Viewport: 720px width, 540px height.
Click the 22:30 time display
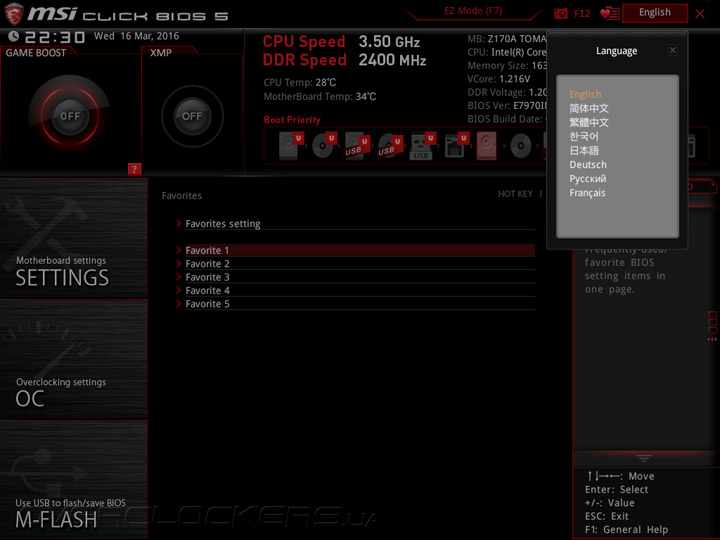[x=55, y=37]
